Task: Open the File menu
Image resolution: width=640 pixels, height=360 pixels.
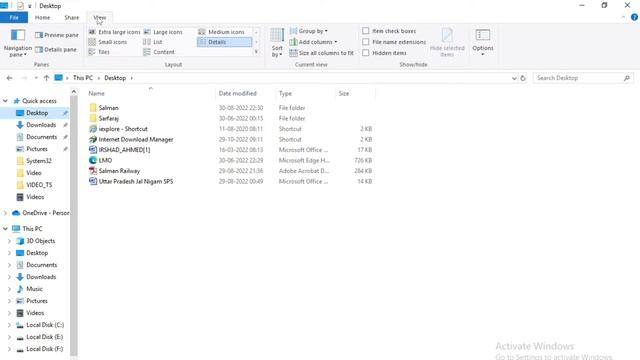Action: 14,18
